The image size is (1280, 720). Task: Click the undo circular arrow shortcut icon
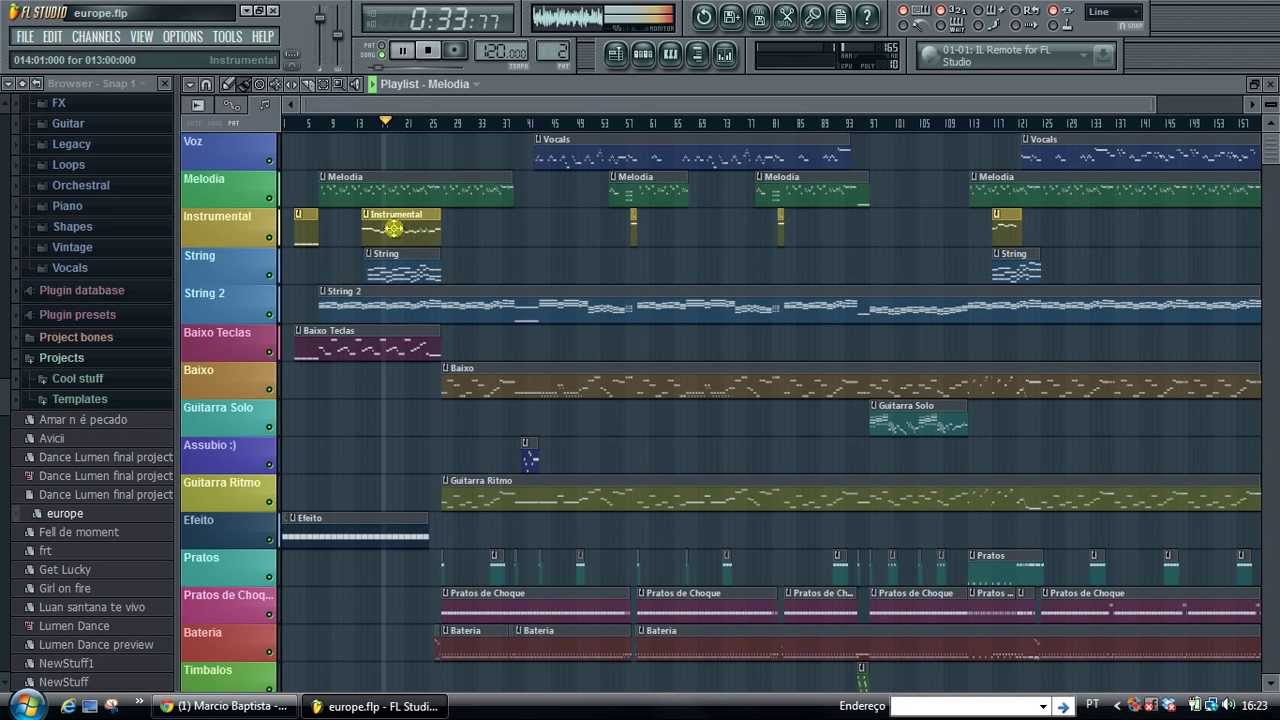pyautogui.click(x=703, y=17)
